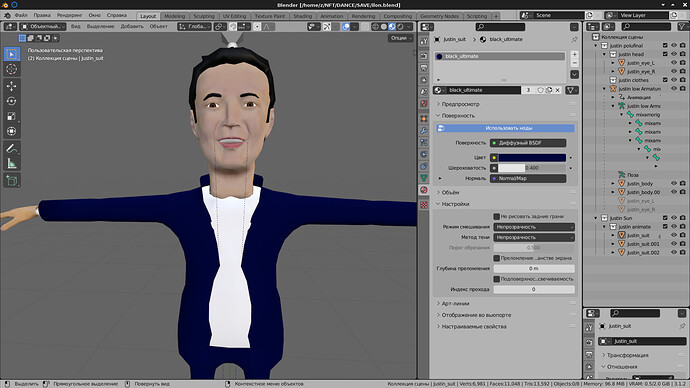
Task: Switch viewport to solid shading
Action: pyautogui.click(x=384, y=26)
